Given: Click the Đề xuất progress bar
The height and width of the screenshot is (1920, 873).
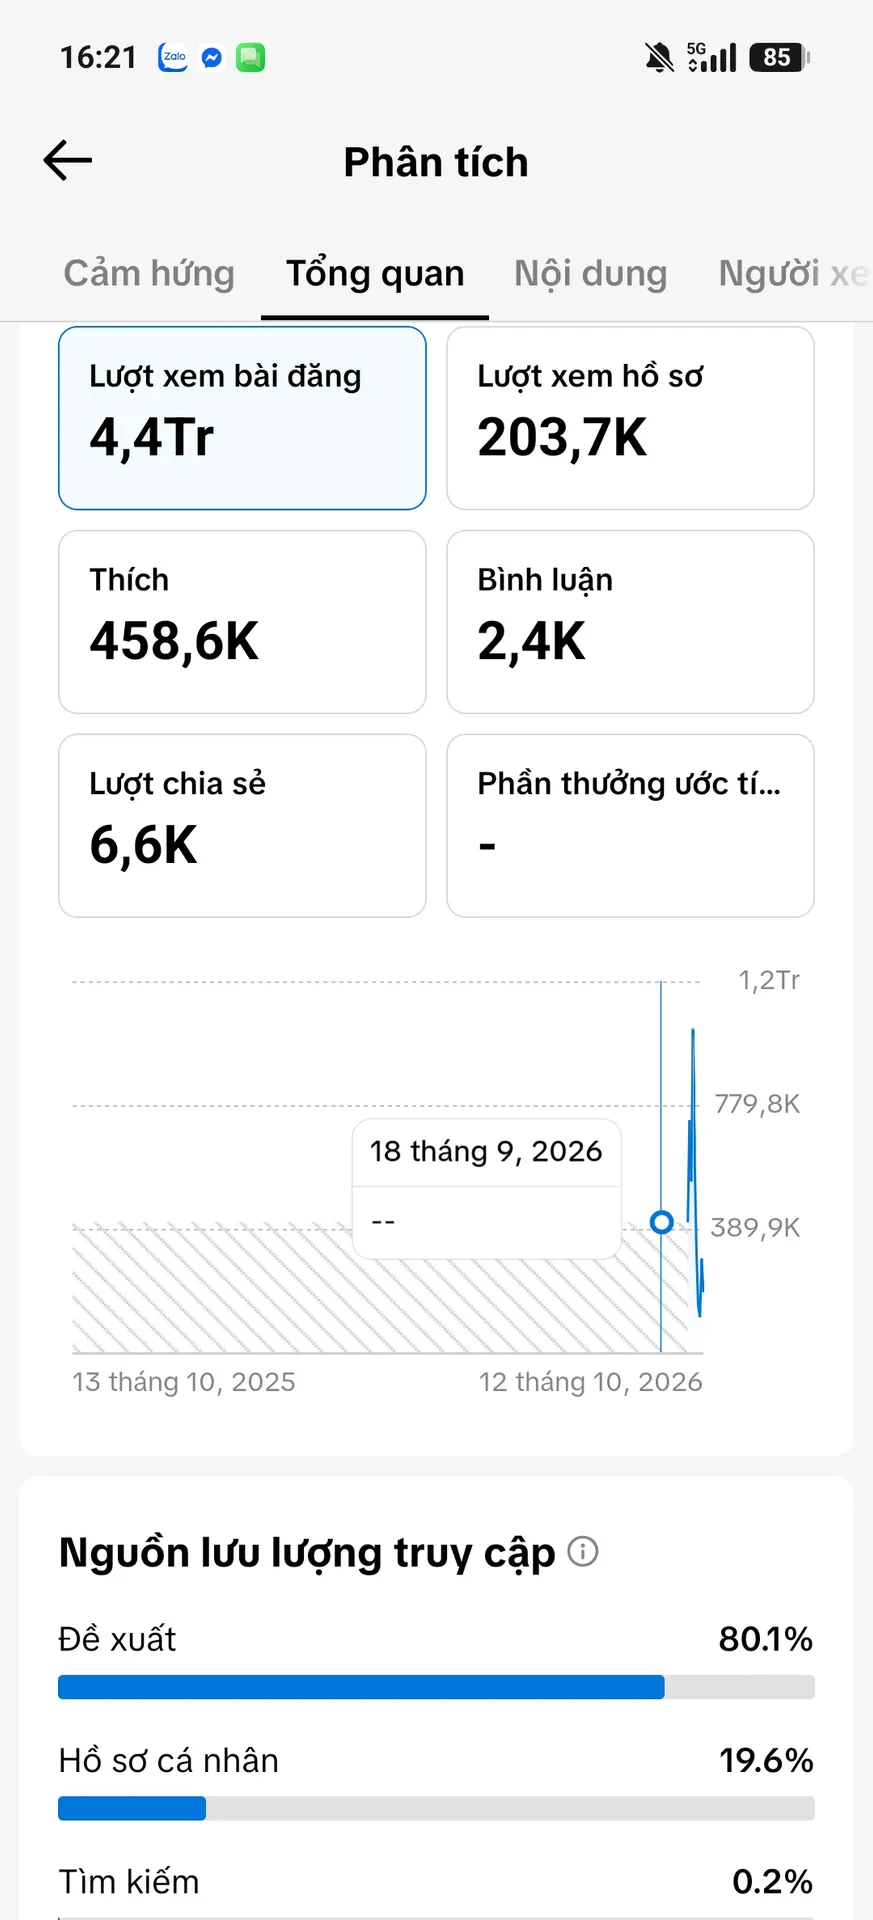Looking at the screenshot, I should 436,1687.
